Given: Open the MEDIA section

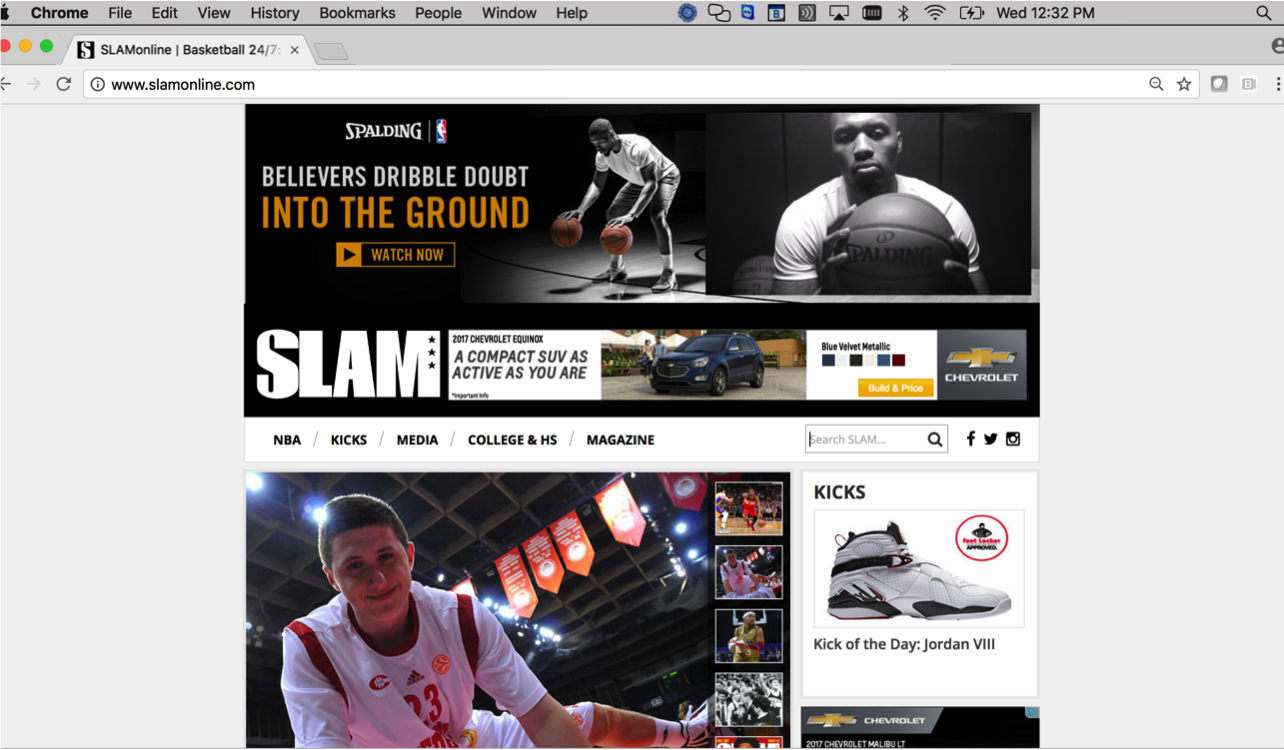Looking at the screenshot, I should (x=417, y=440).
